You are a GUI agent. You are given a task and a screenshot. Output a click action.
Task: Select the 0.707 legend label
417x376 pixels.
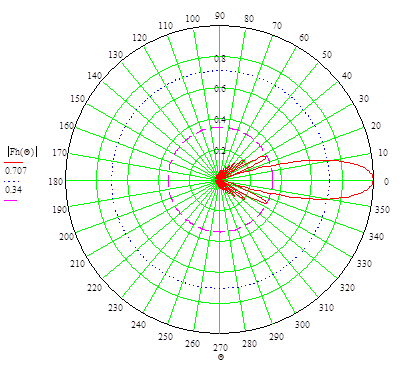coord(16,171)
